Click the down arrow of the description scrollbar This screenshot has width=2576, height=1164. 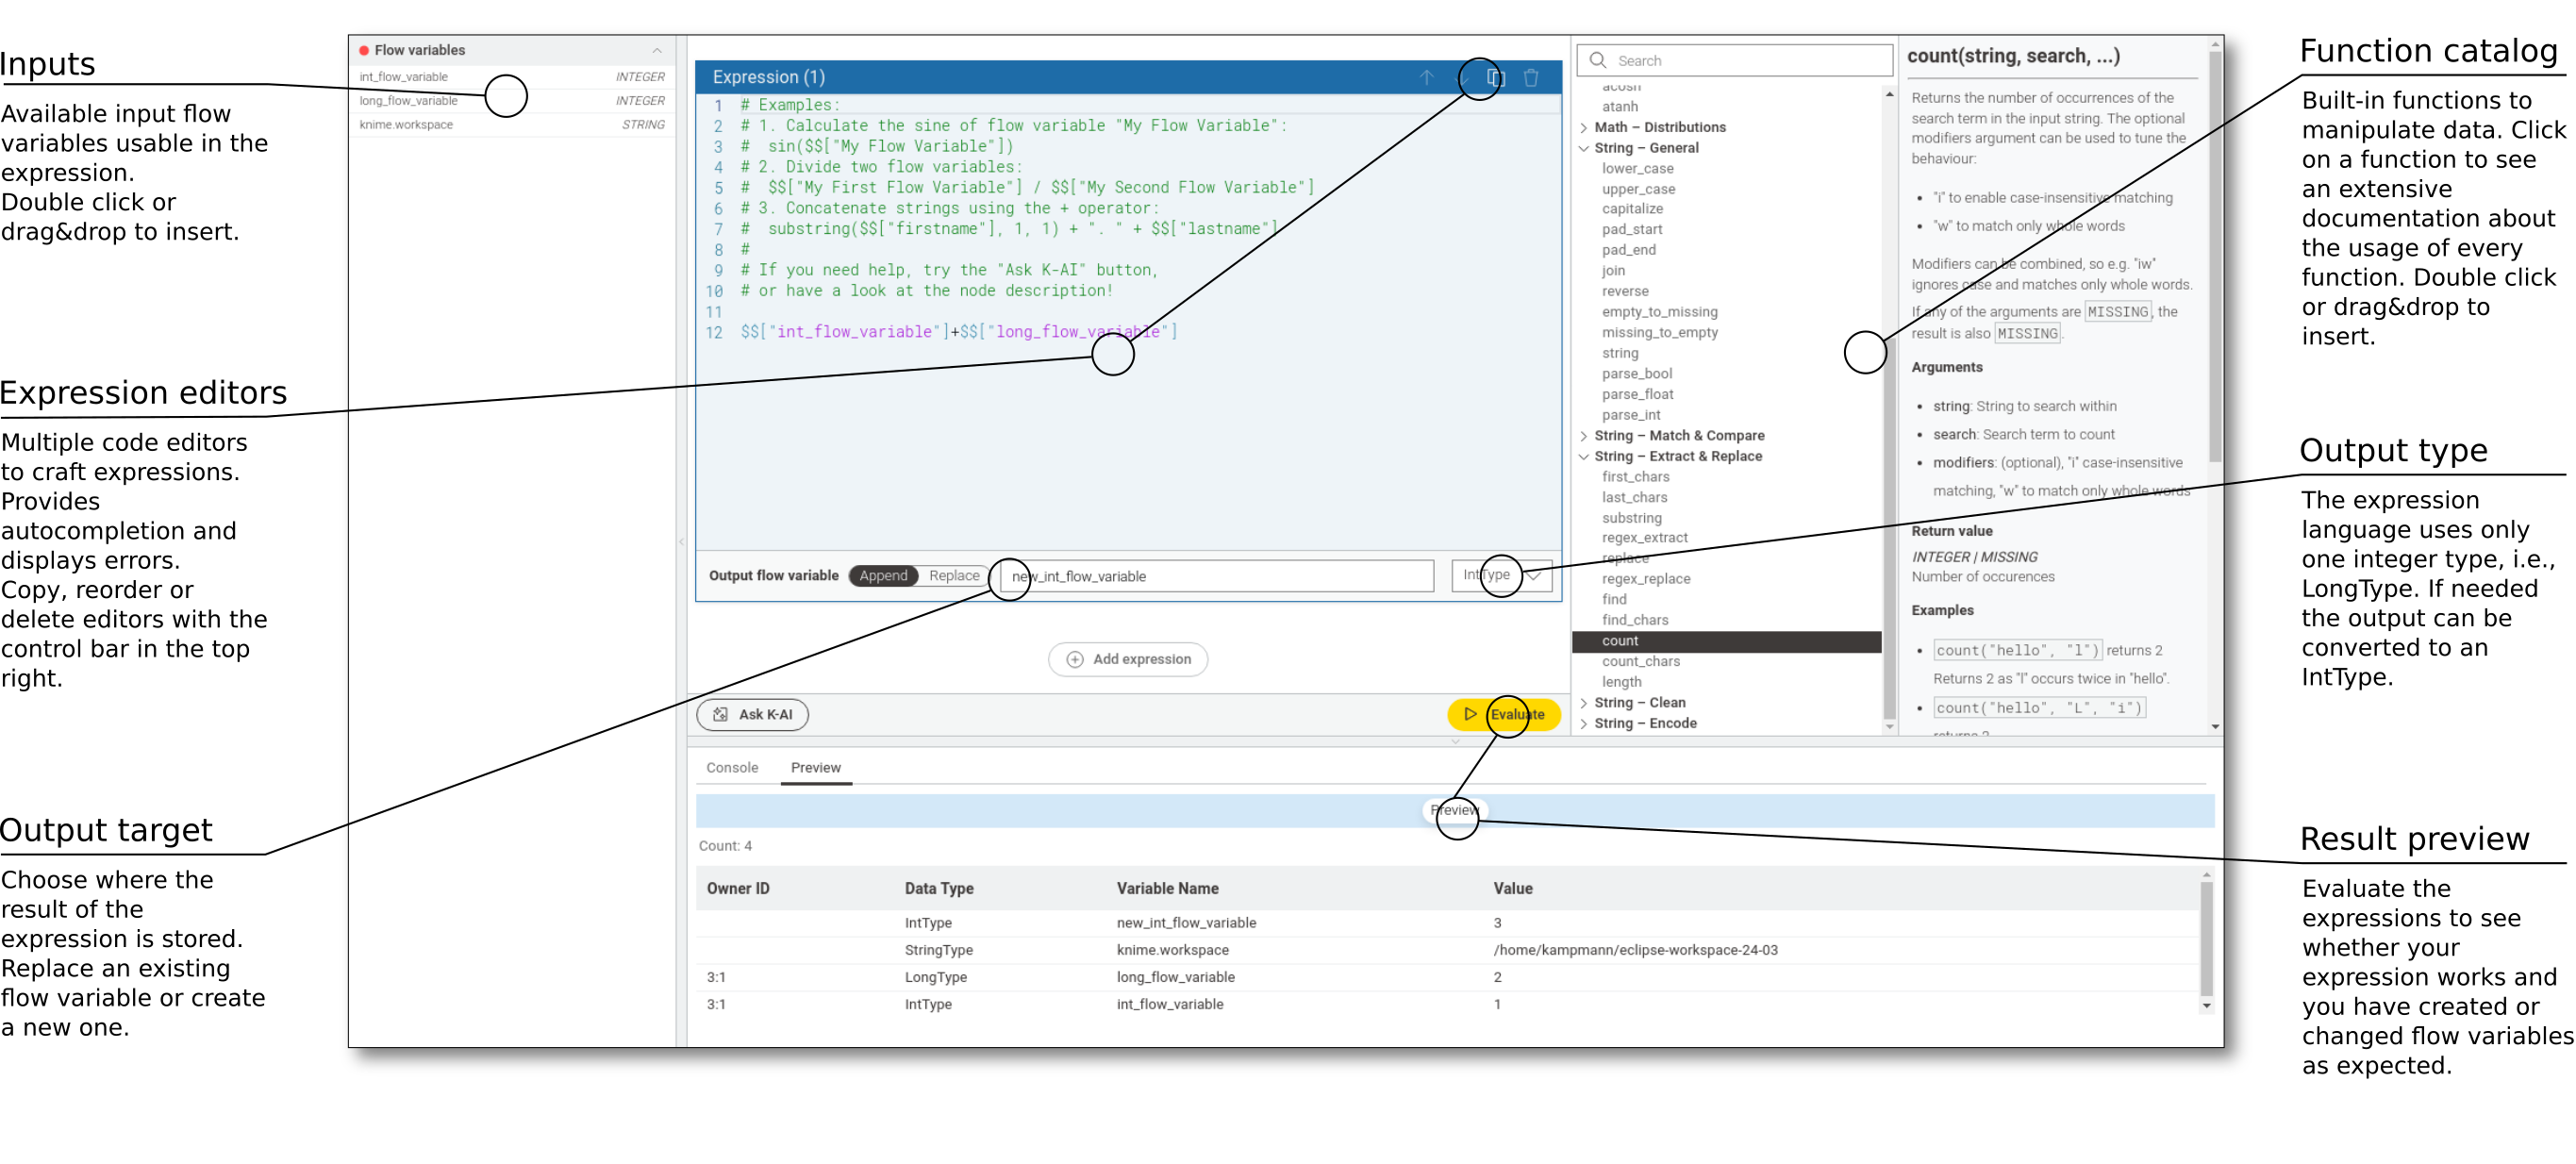2215,727
